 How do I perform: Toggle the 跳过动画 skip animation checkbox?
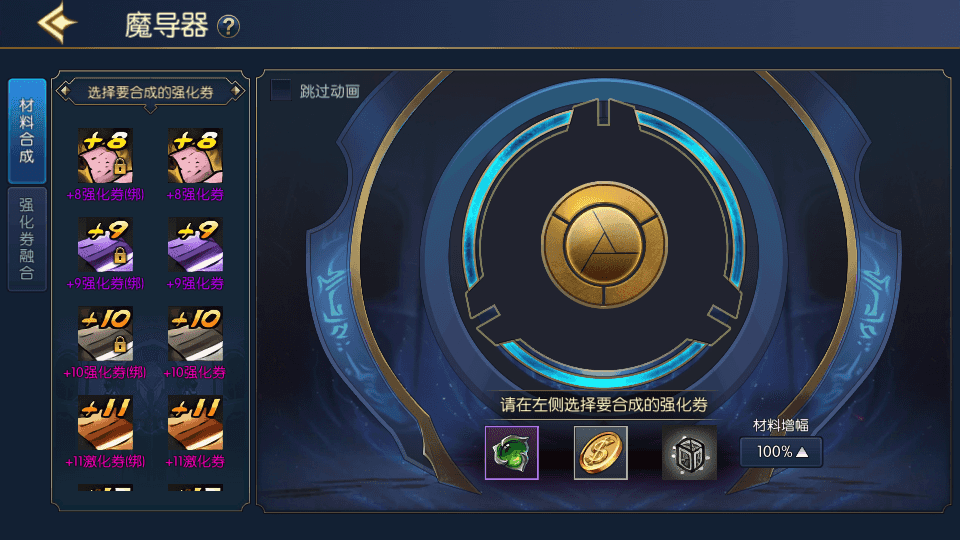(x=281, y=90)
